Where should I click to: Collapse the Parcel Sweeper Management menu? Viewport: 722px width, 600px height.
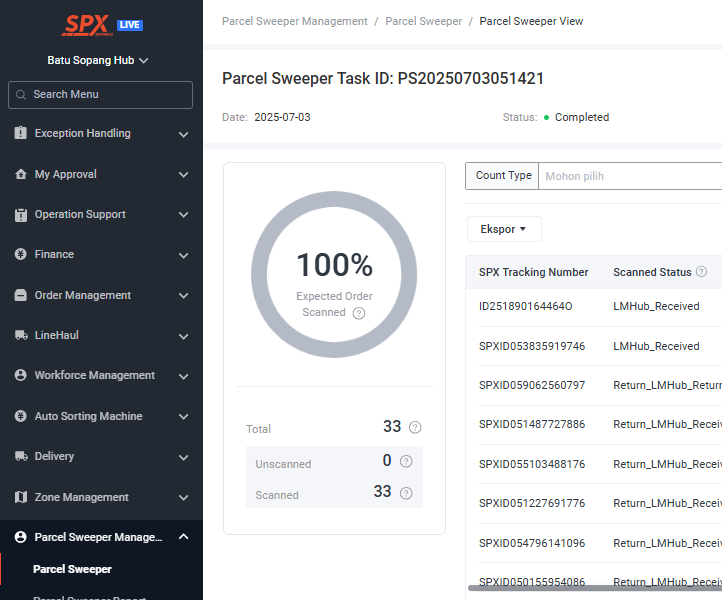[x=183, y=537]
